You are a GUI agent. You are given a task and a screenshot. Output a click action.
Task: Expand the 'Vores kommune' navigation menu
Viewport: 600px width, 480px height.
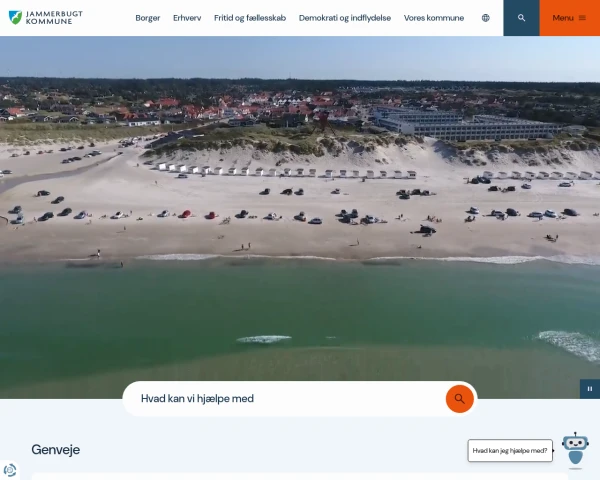[434, 18]
